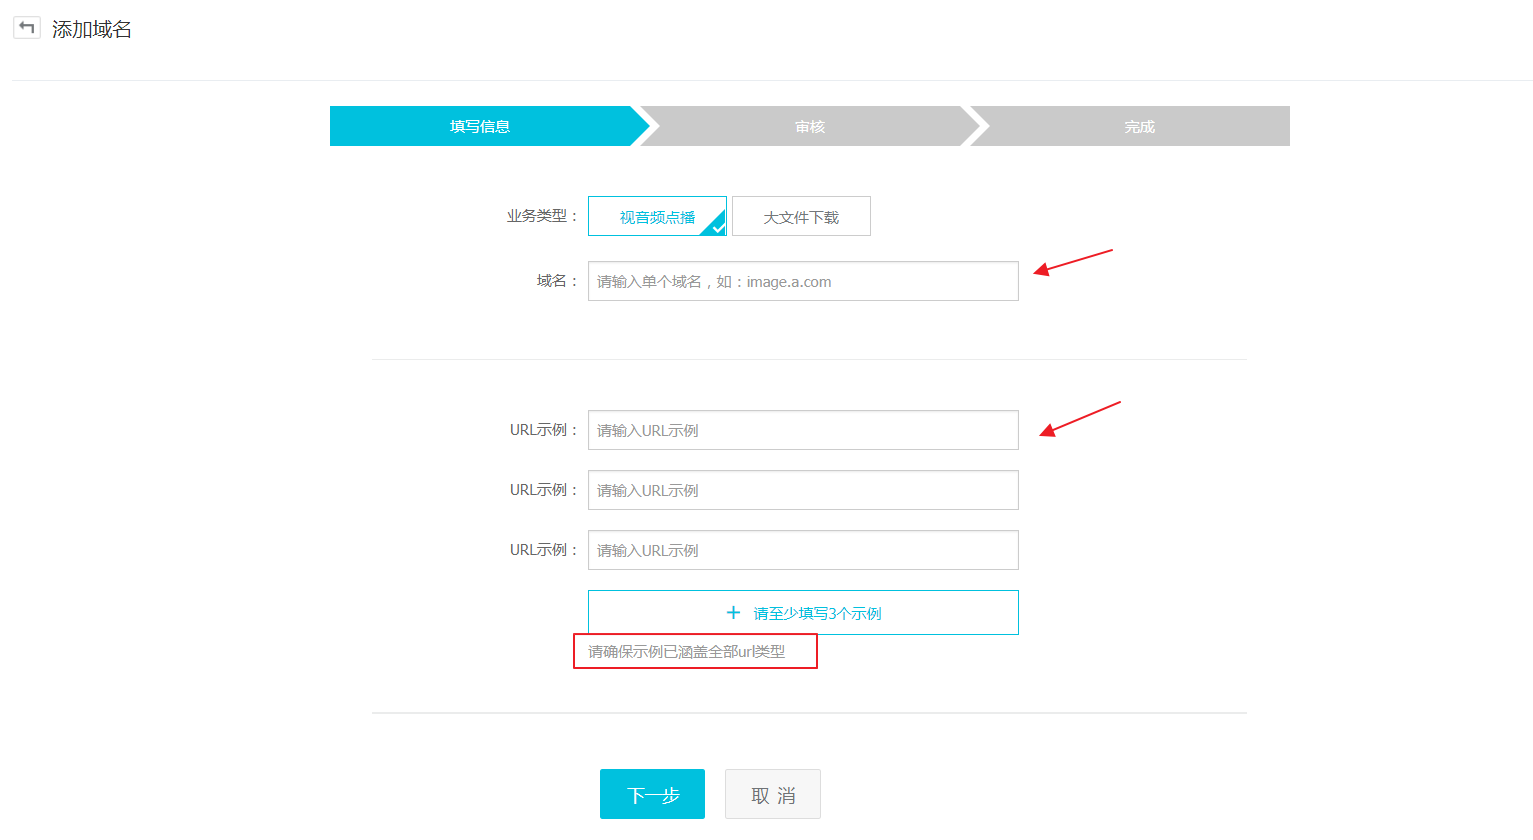The height and width of the screenshot is (840, 1533).
Task: Click the checkmark corner on 视音频点播
Action: pos(717,227)
